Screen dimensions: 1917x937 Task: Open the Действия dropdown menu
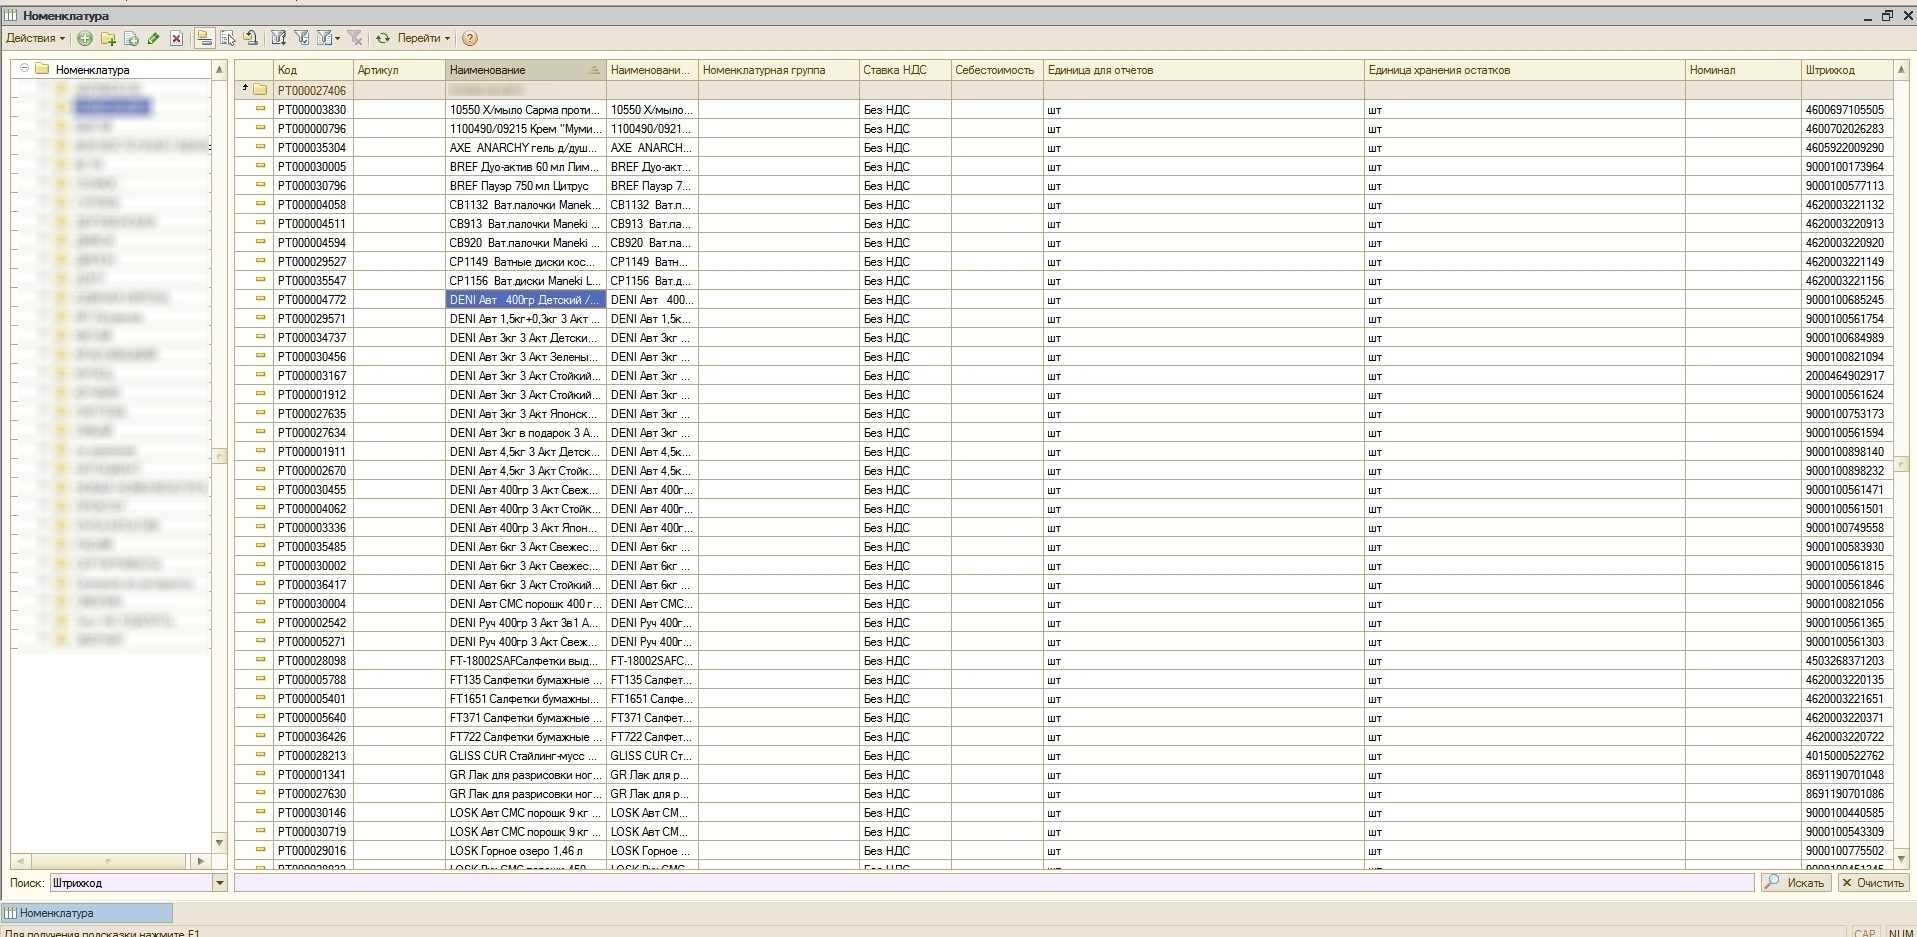35,38
